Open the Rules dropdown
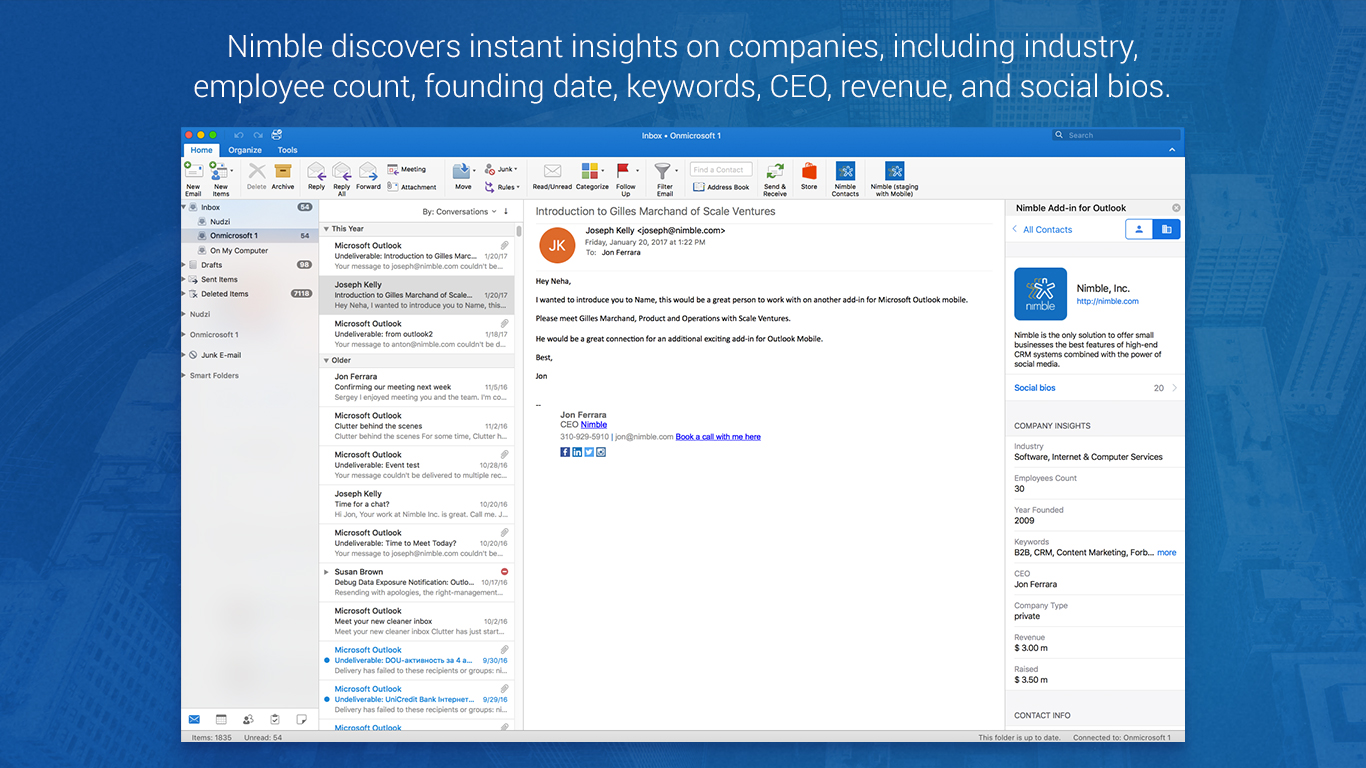The image size is (1366, 768). [502, 186]
